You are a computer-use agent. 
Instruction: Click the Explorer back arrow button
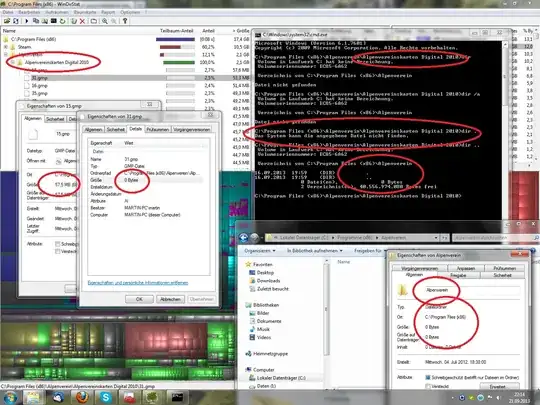243,238
